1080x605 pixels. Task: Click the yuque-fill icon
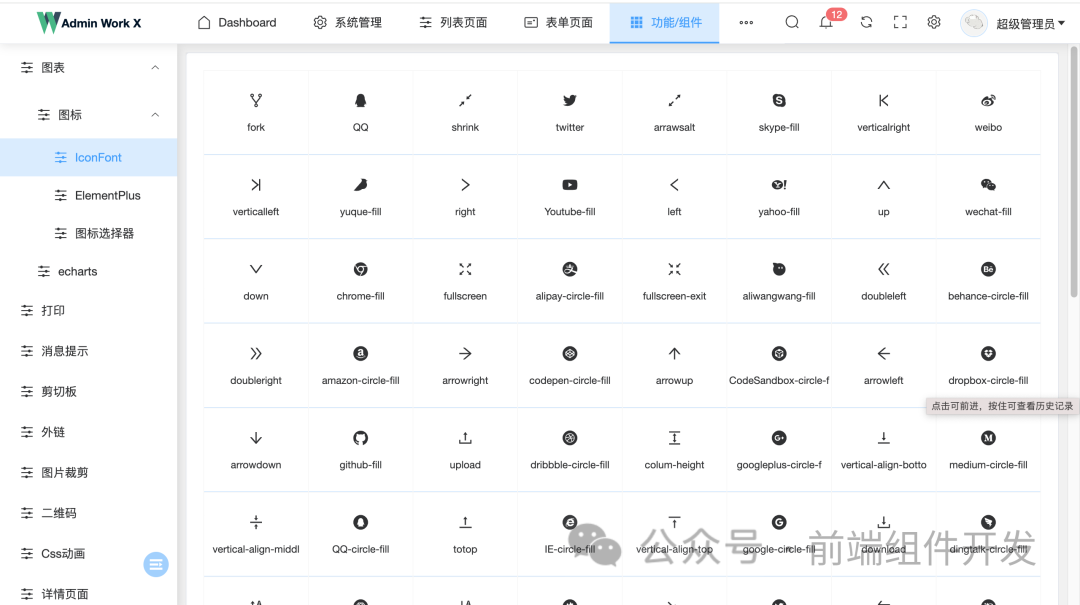coord(360,185)
